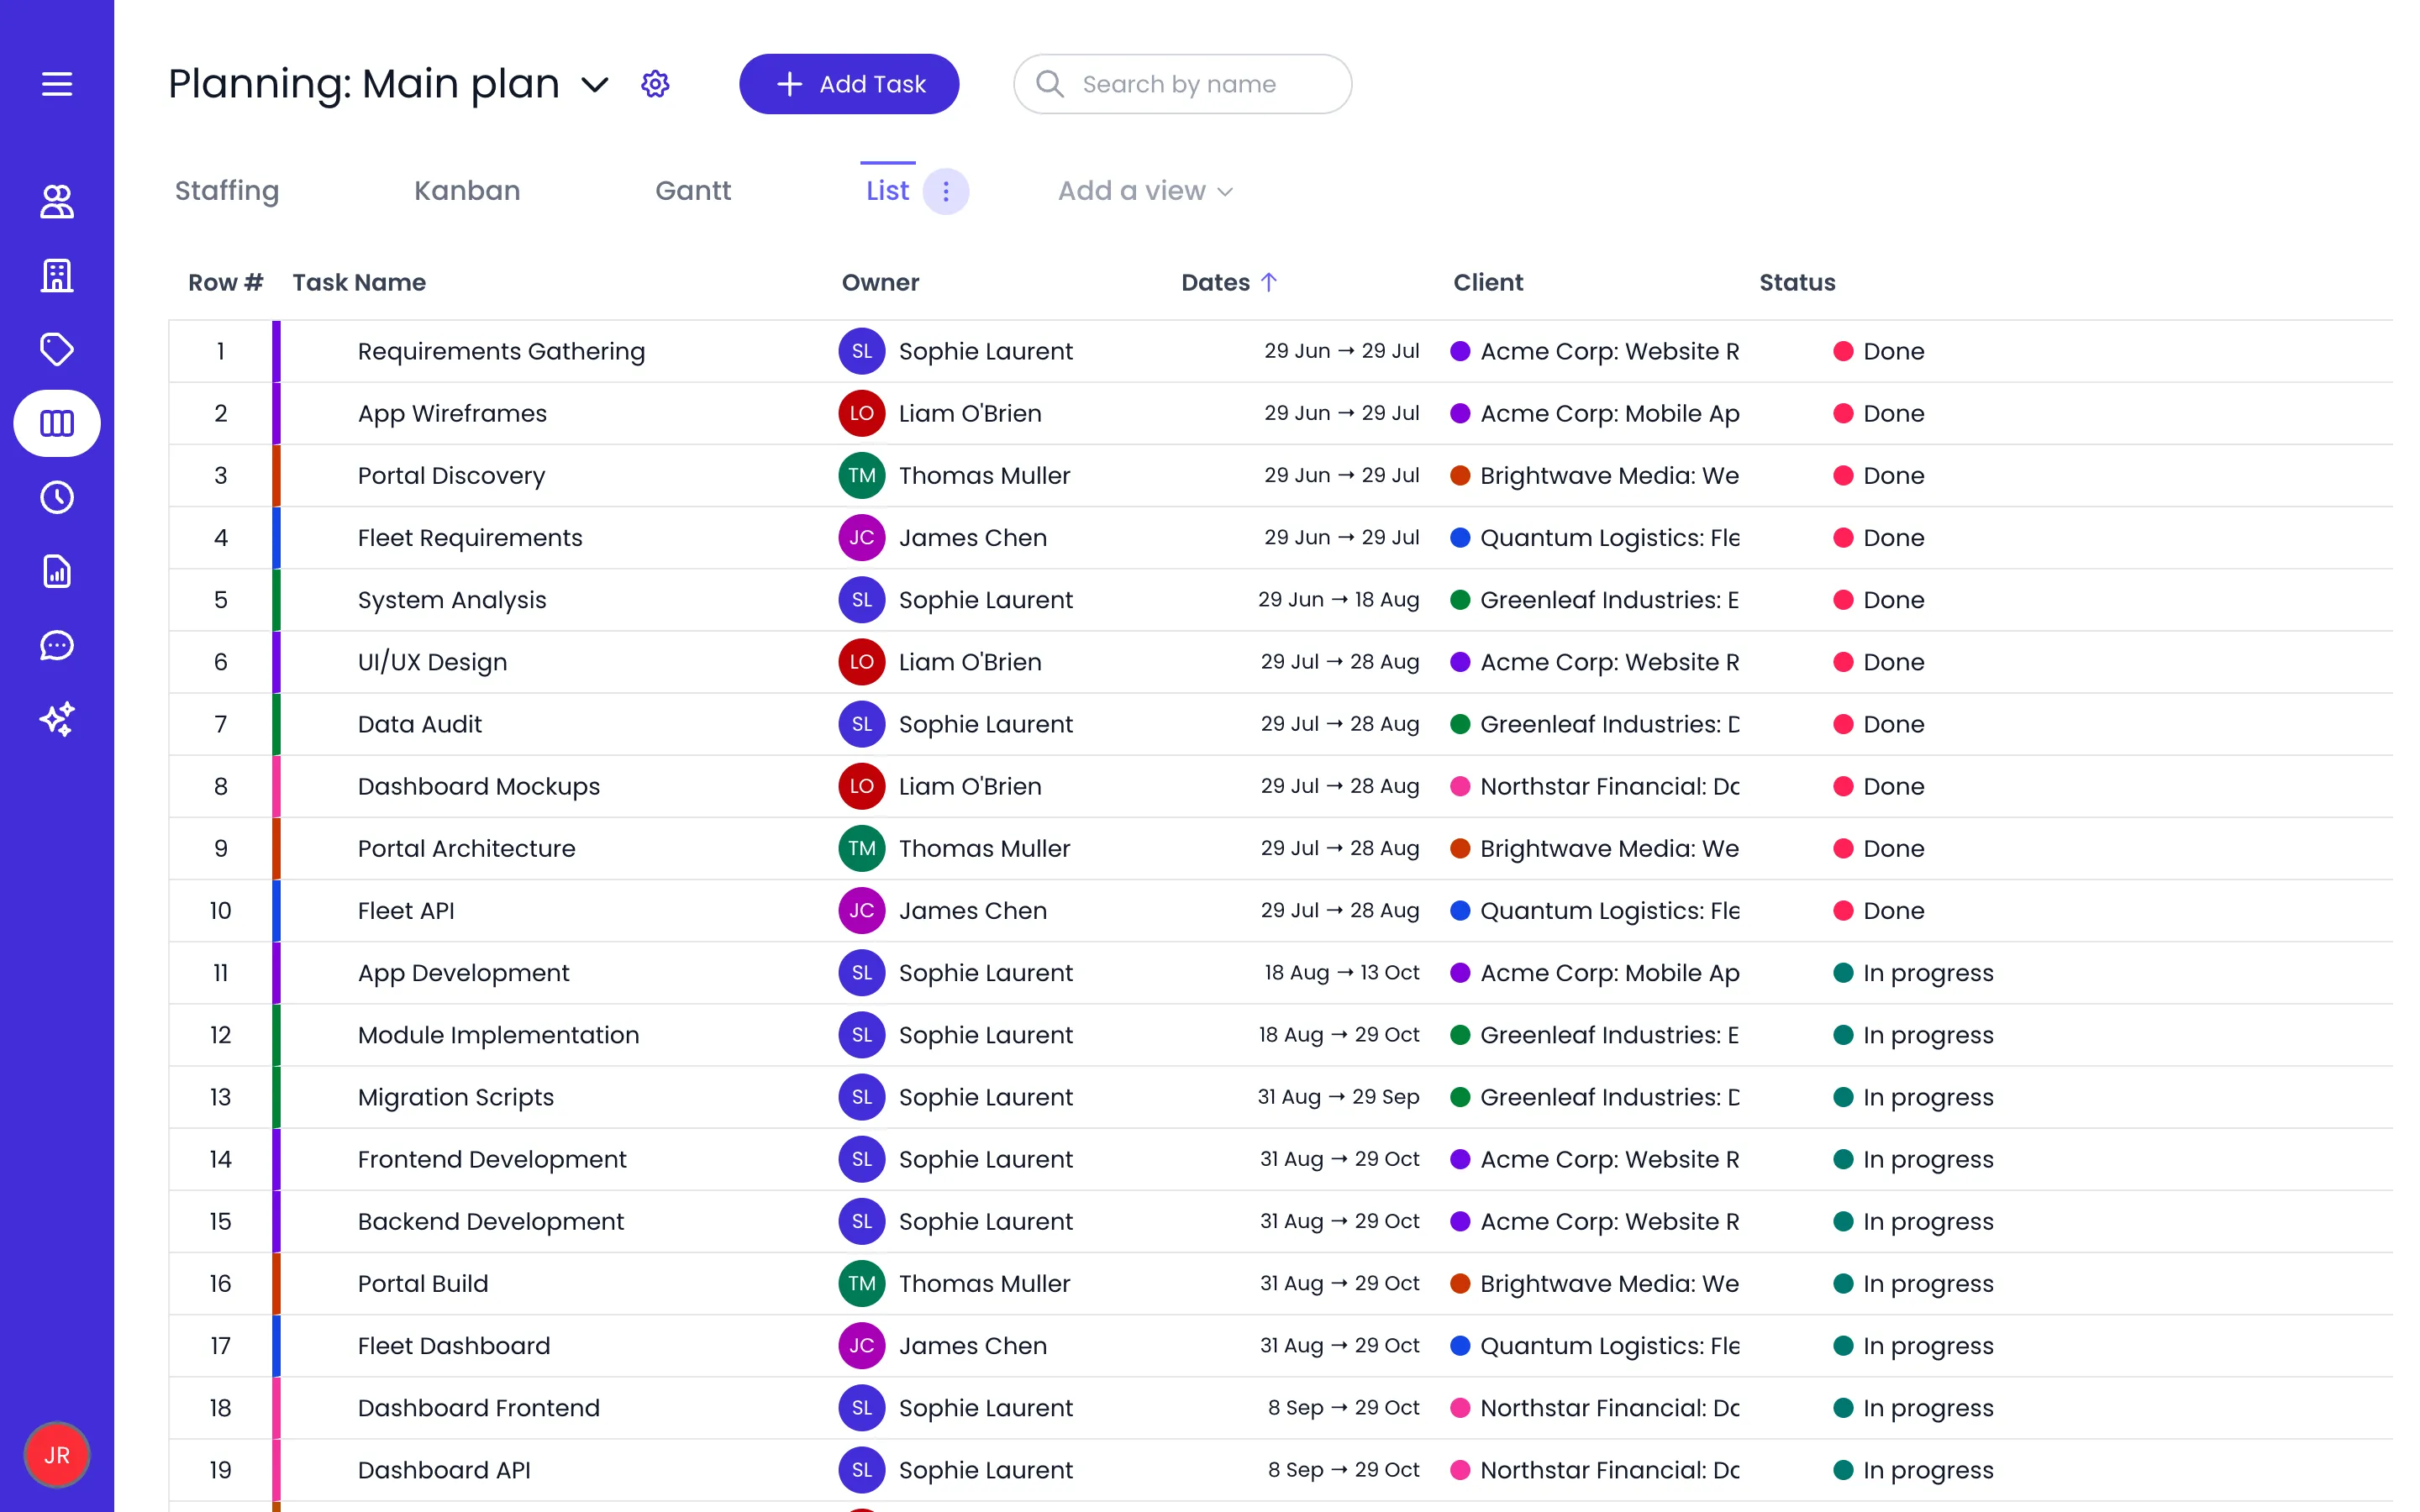Open the Add a view dropdown
The height and width of the screenshot is (1512, 2420).
tap(1146, 191)
